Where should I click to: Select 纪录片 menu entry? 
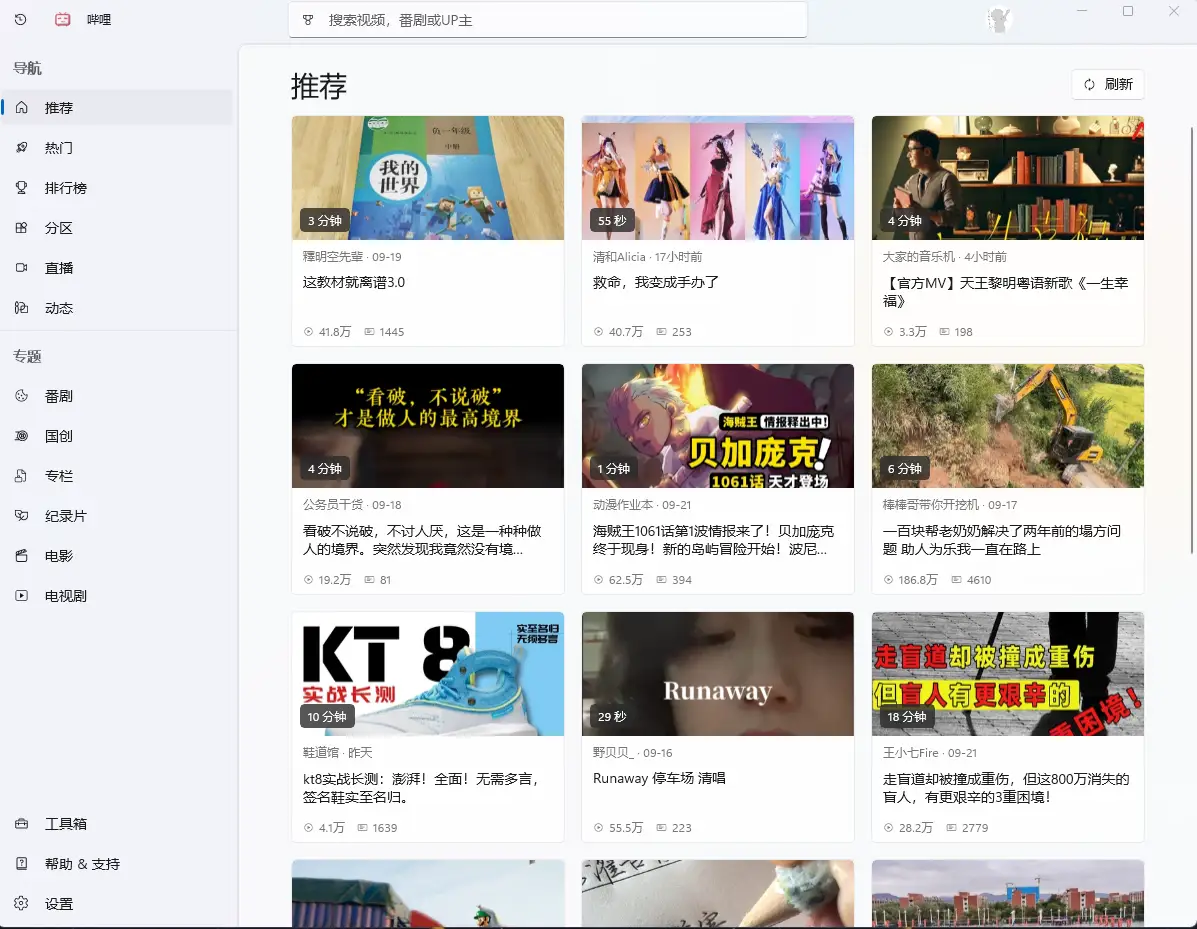(118, 516)
